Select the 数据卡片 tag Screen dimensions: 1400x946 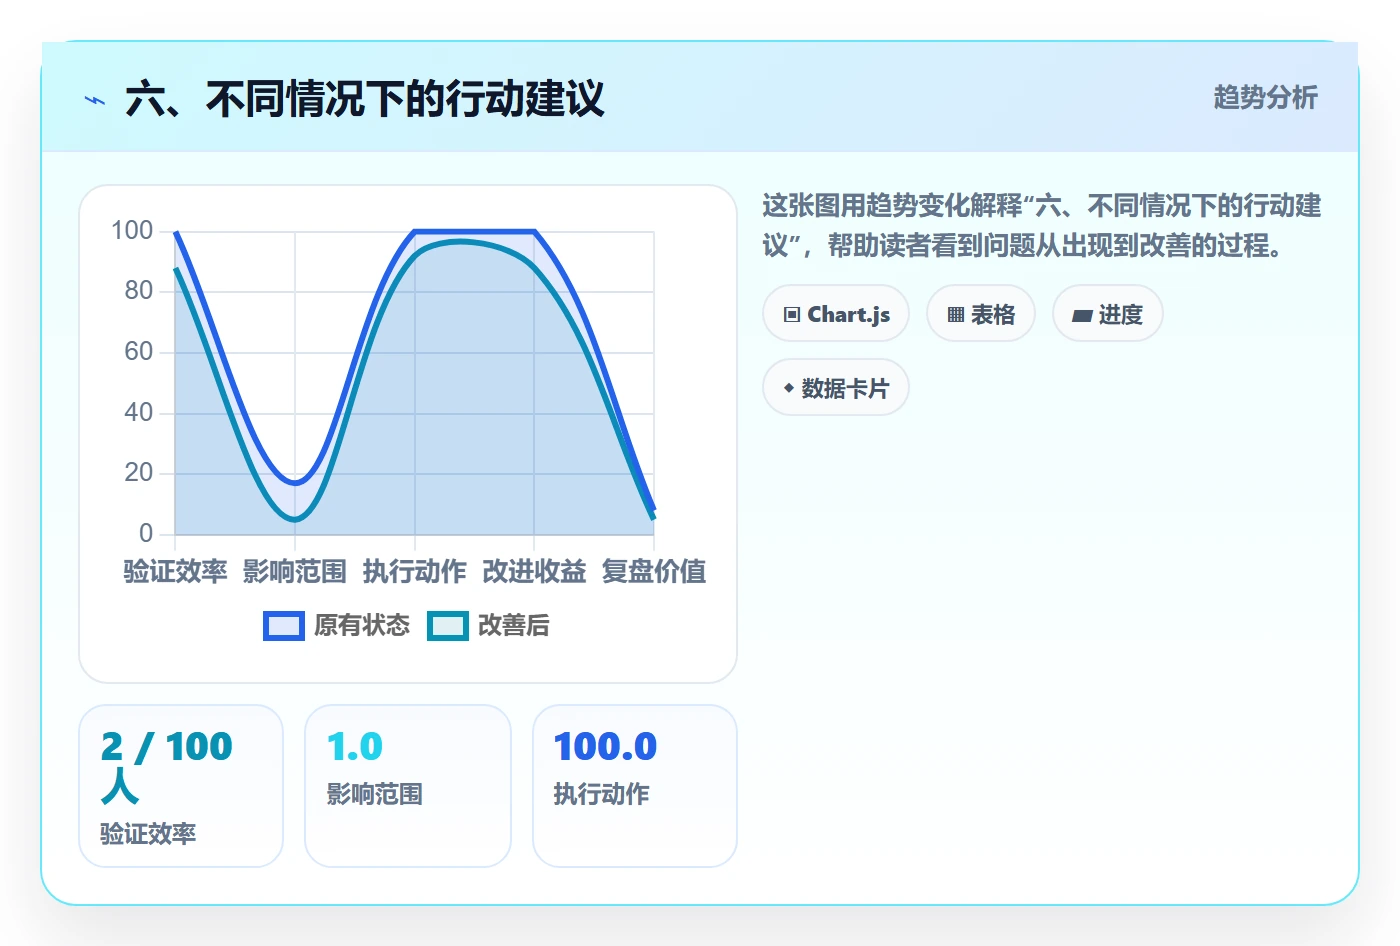pyautogui.click(x=836, y=388)
